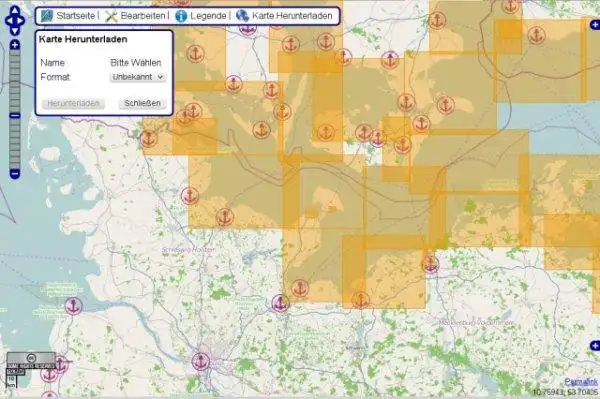This screenshot has height=399, width=600.
Task: Click the Herunterladen button
Action: tap(73, 104)
